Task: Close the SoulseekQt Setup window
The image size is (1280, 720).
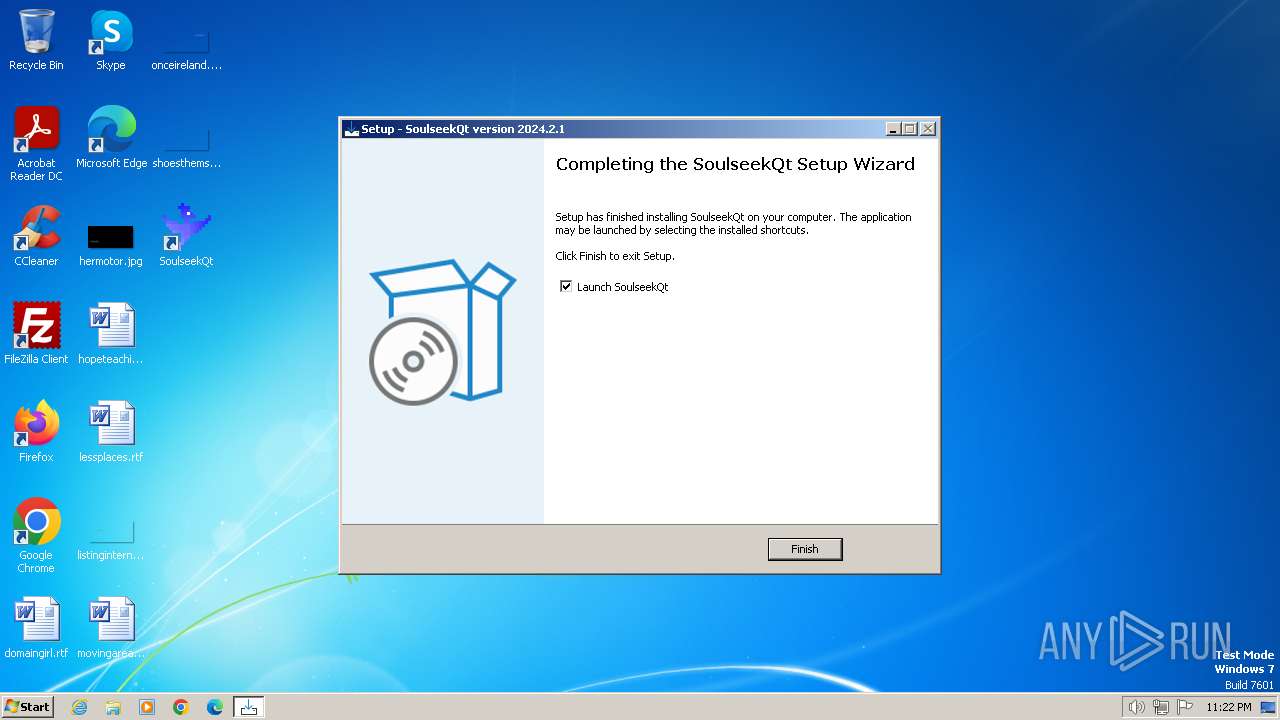Action: click(x=928, y=129)
